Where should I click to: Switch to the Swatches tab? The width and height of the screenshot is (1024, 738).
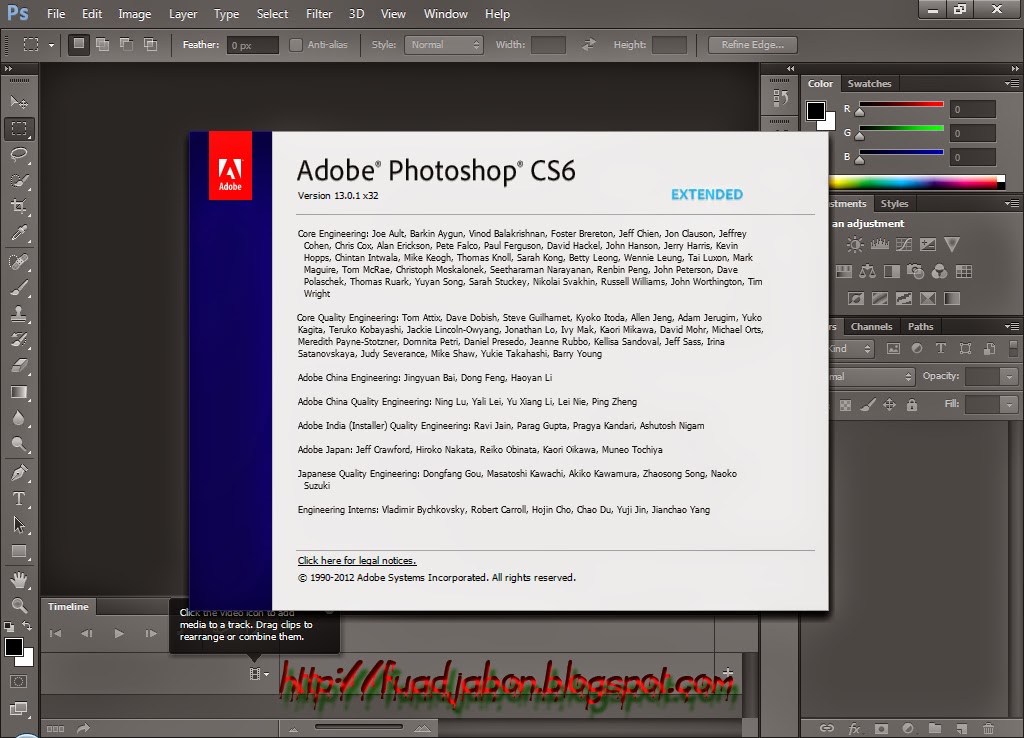tap(869, 84)
